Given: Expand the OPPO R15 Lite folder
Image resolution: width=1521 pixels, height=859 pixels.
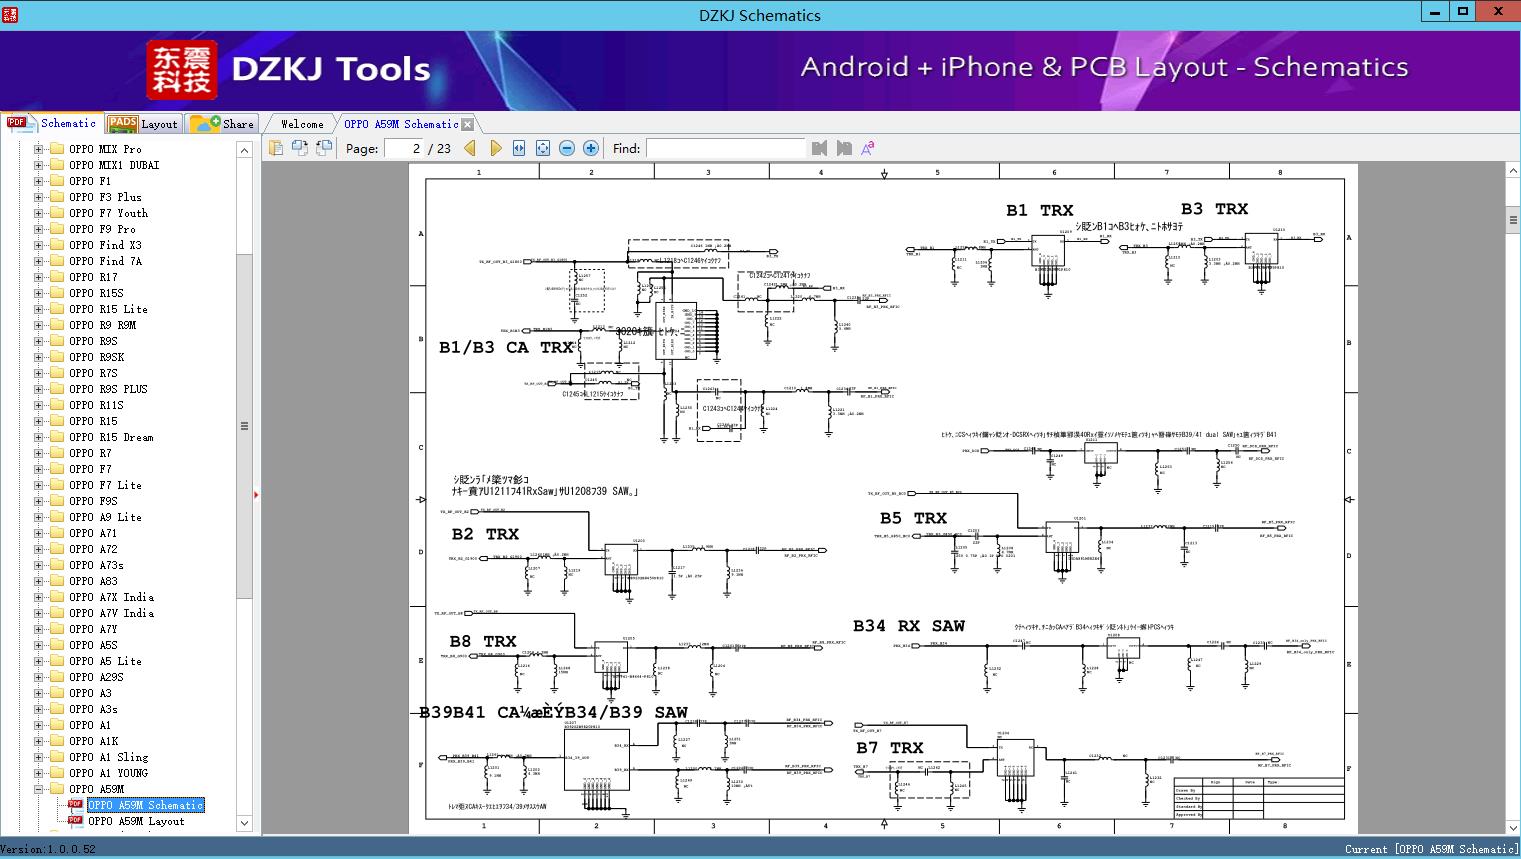Looking at the screenshot, I should (38, 309).
